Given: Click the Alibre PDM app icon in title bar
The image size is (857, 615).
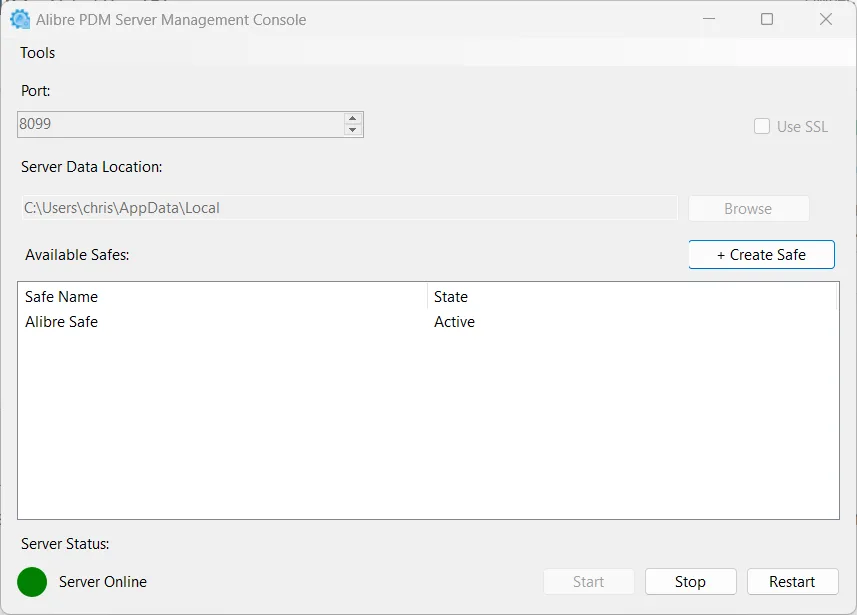Looking at the screenshot, I should (20, 20).
